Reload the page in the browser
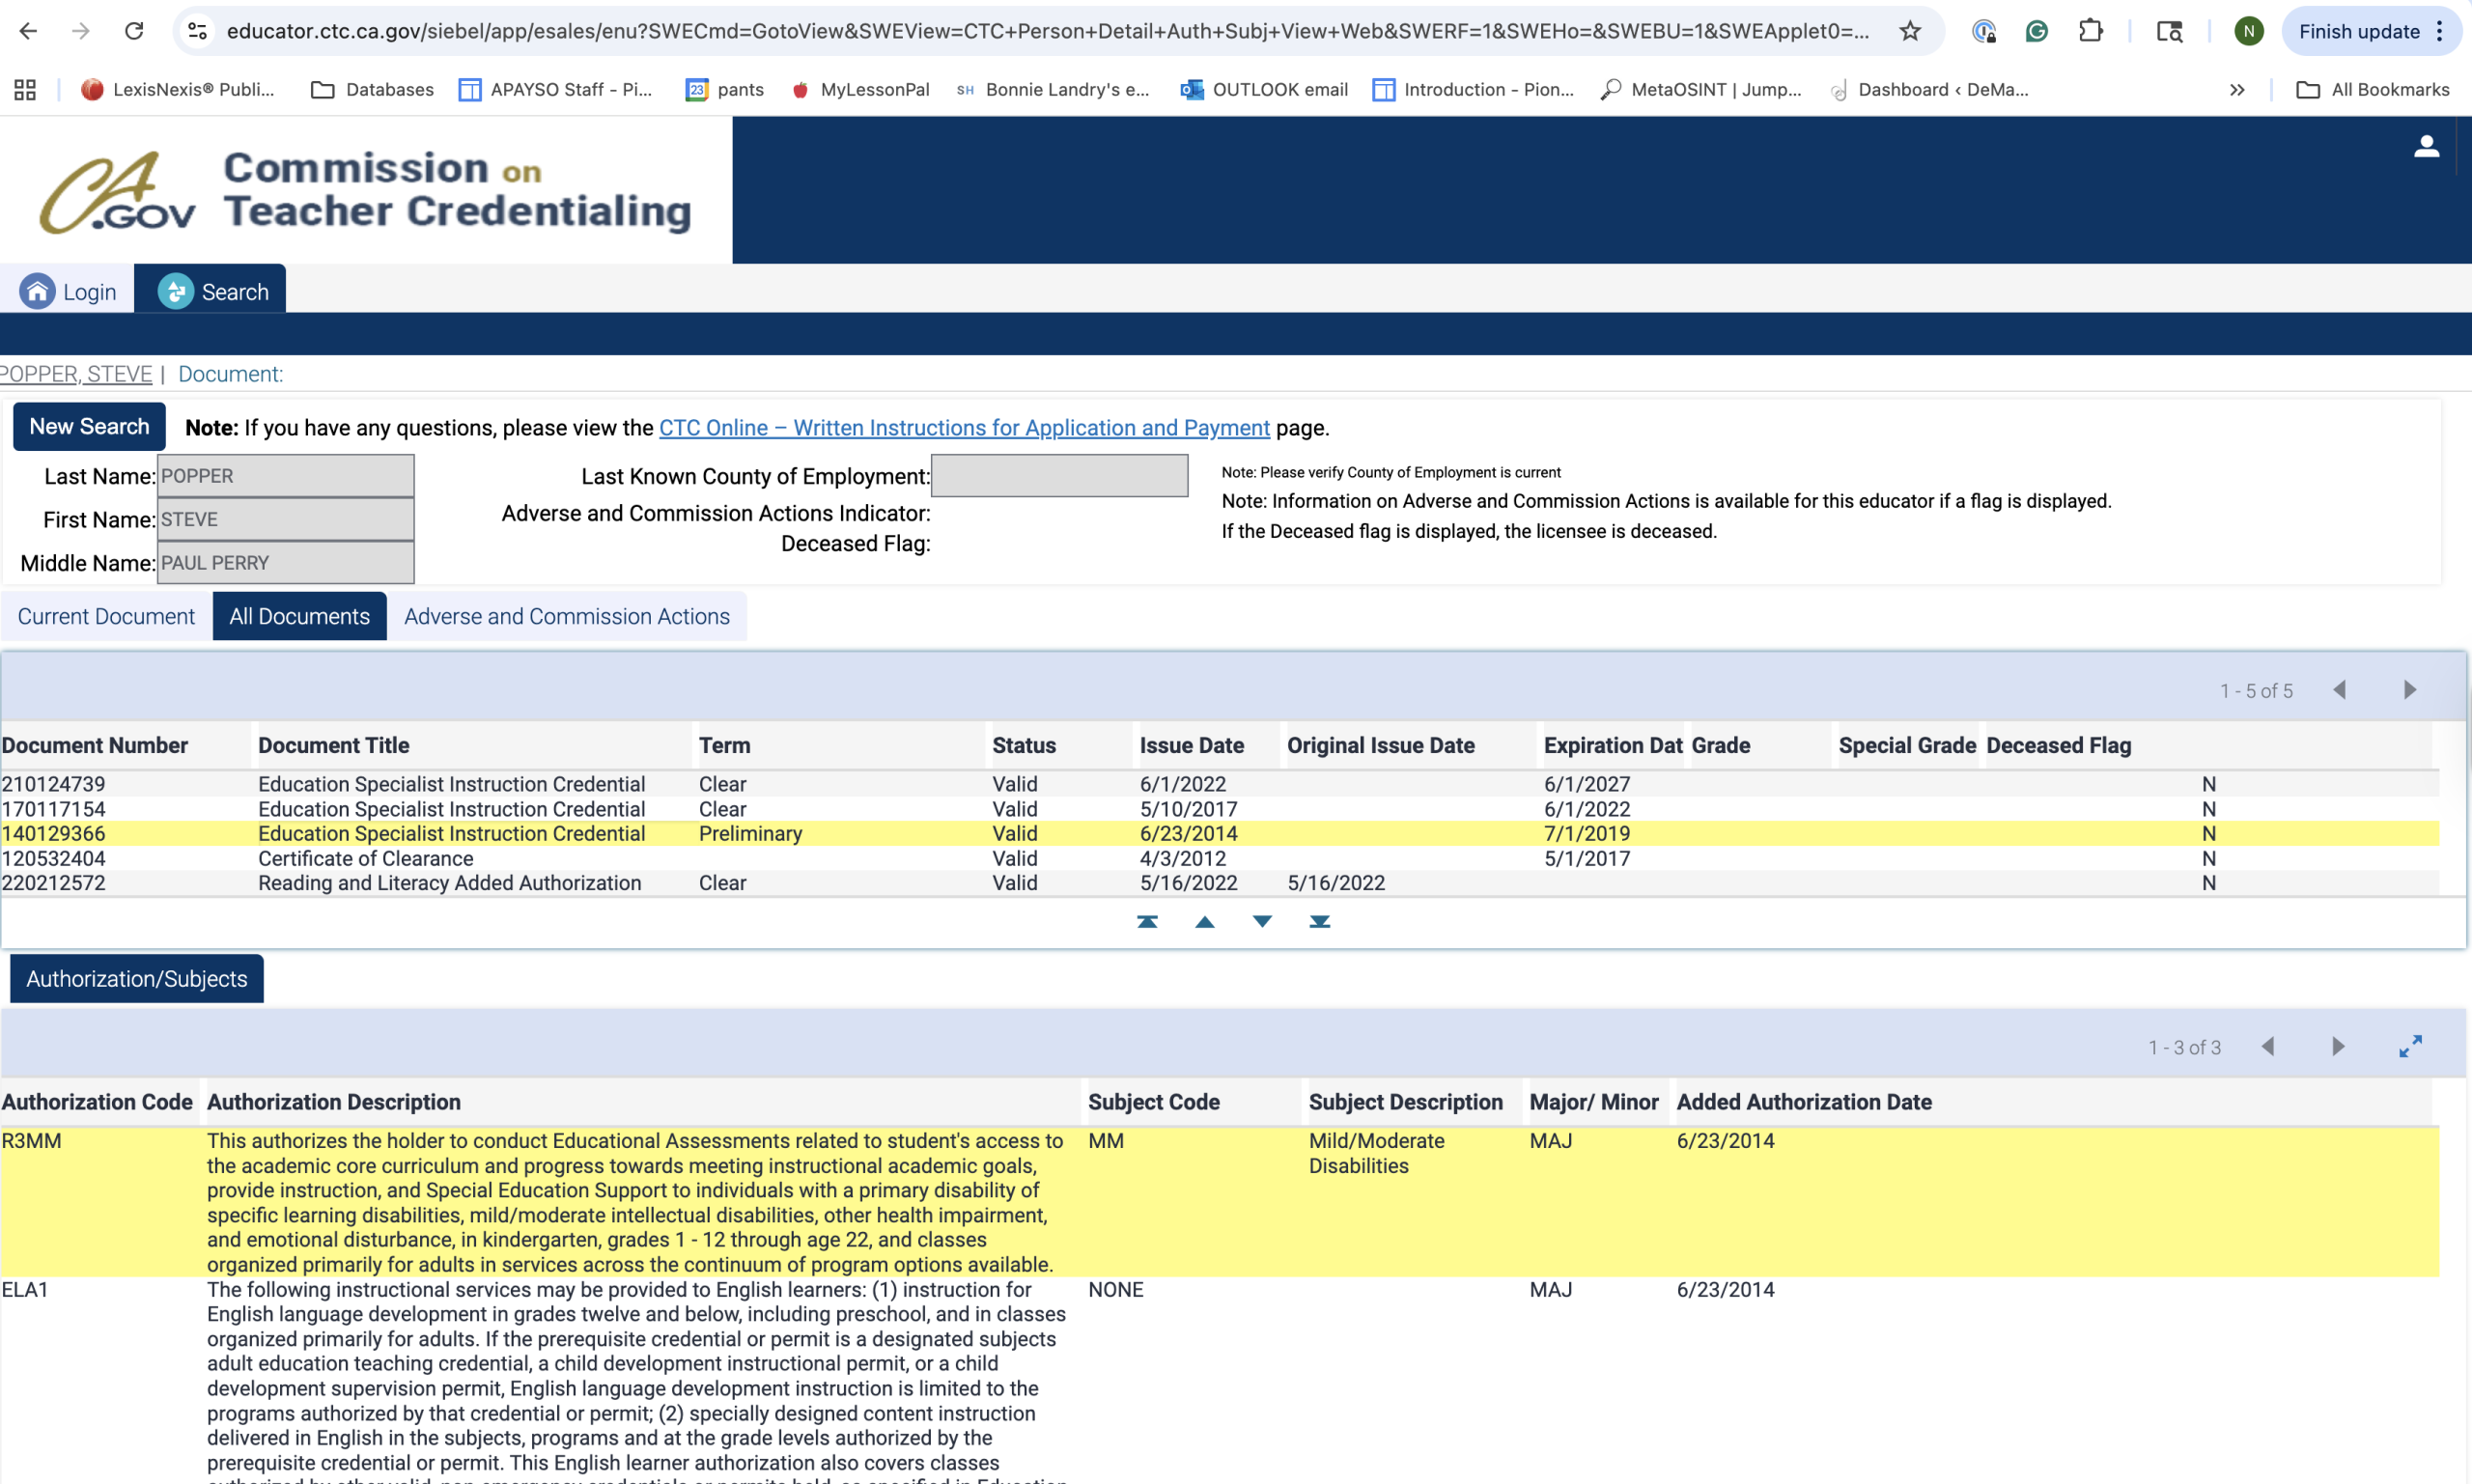Screen dimensions: 2472x1484 134,31
